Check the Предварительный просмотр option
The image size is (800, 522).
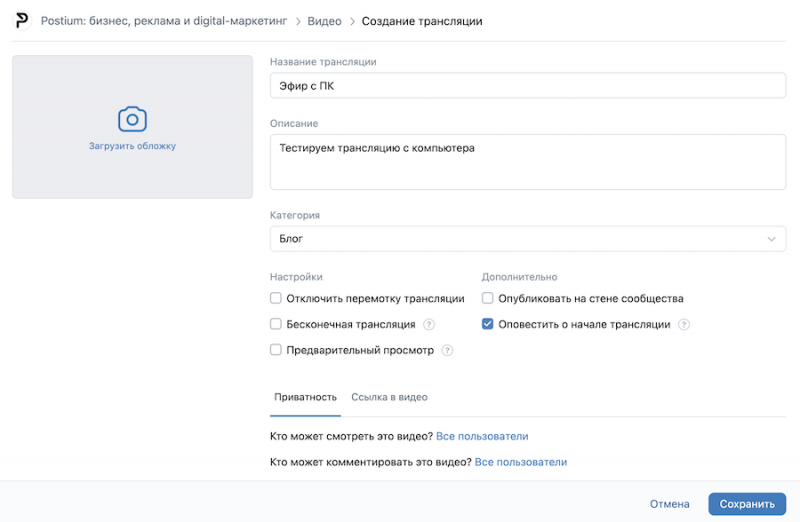tap(276, 351)
